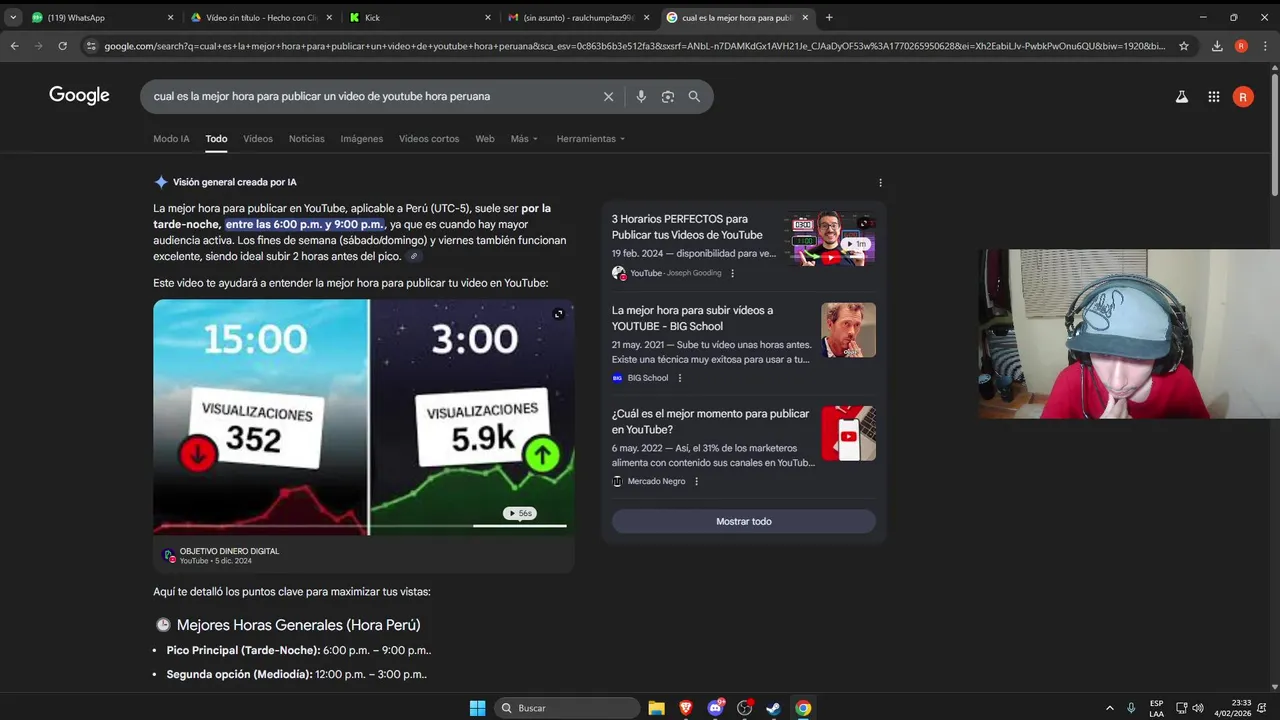
Task: View site information icon in the address bar
Action: [x=91, y=46]
